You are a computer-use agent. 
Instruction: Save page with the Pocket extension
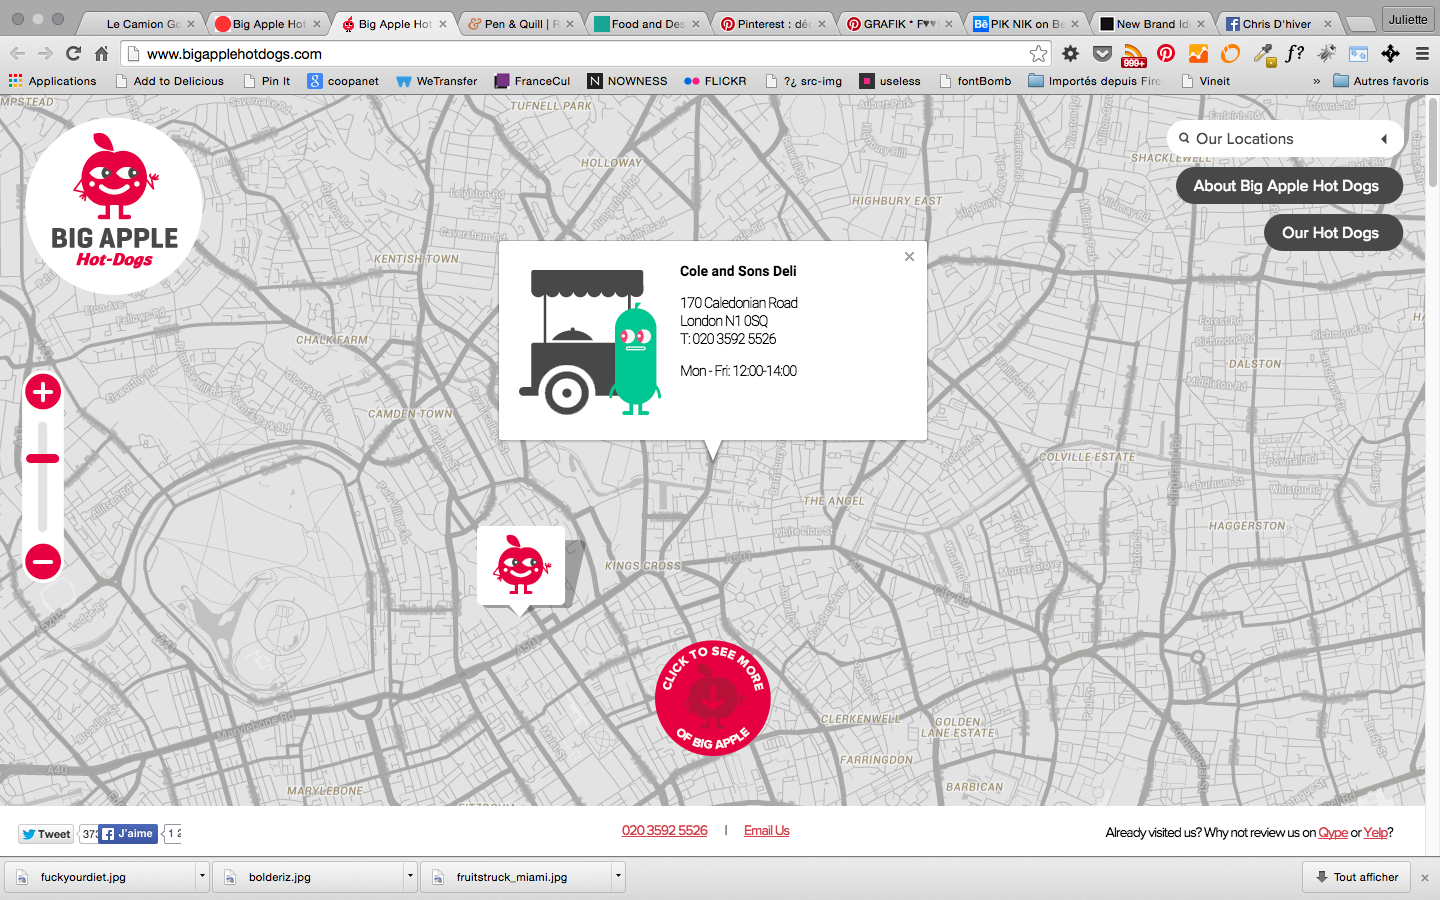click(x=1102, y=54)
